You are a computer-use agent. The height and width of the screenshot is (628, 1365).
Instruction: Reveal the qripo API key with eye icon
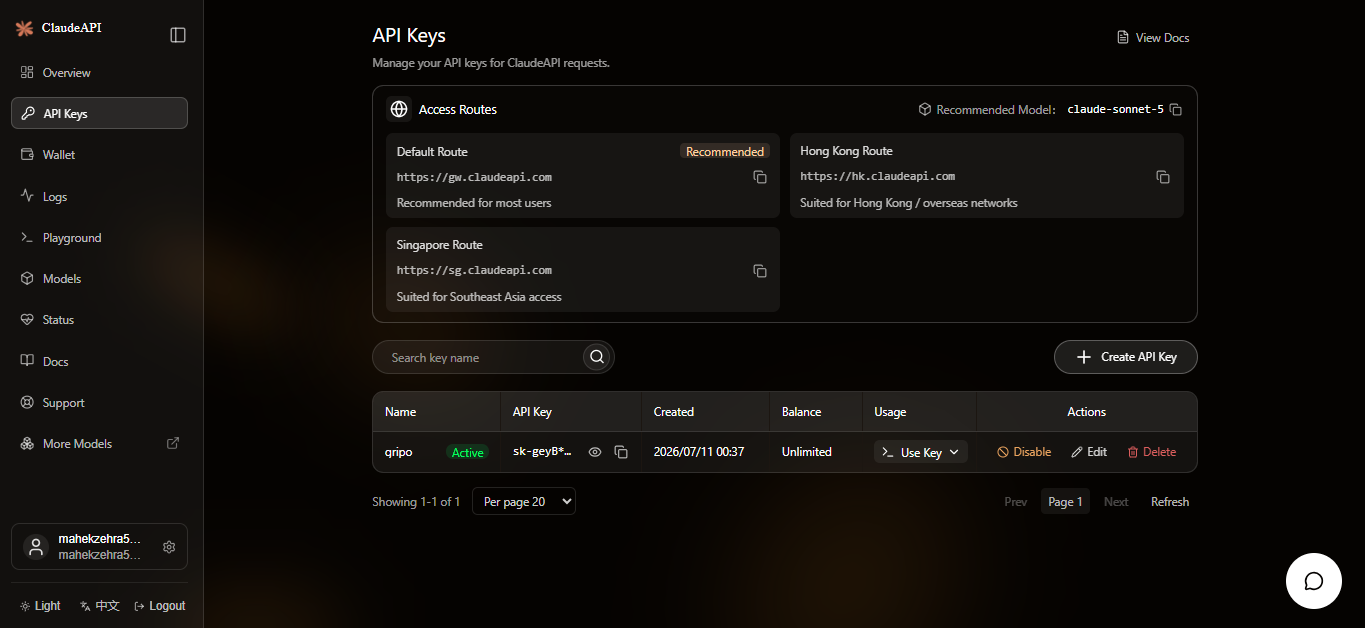click(595, 452)
